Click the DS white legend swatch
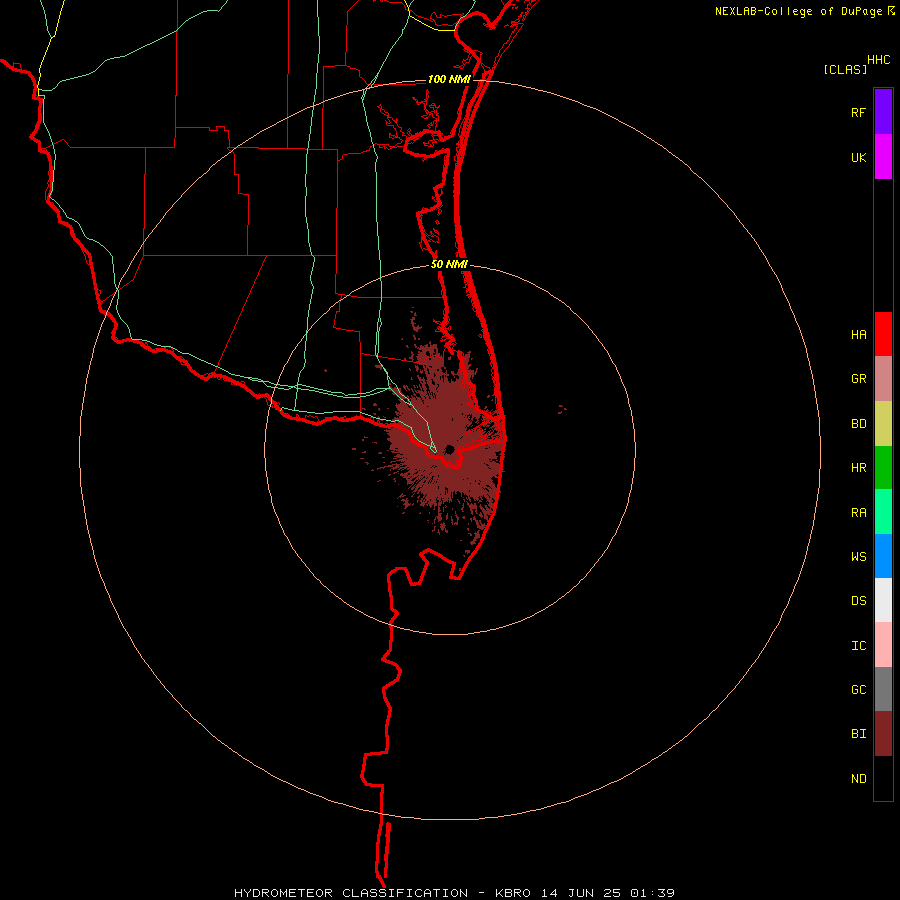 pos(883,600)
